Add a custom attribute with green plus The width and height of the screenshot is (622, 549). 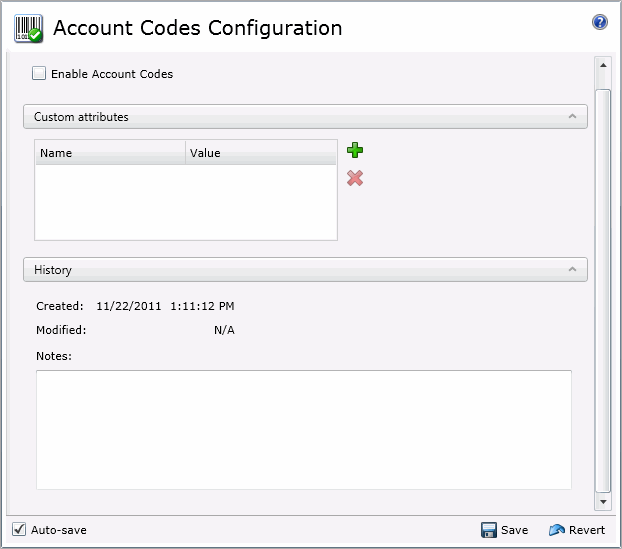(355, 151)
